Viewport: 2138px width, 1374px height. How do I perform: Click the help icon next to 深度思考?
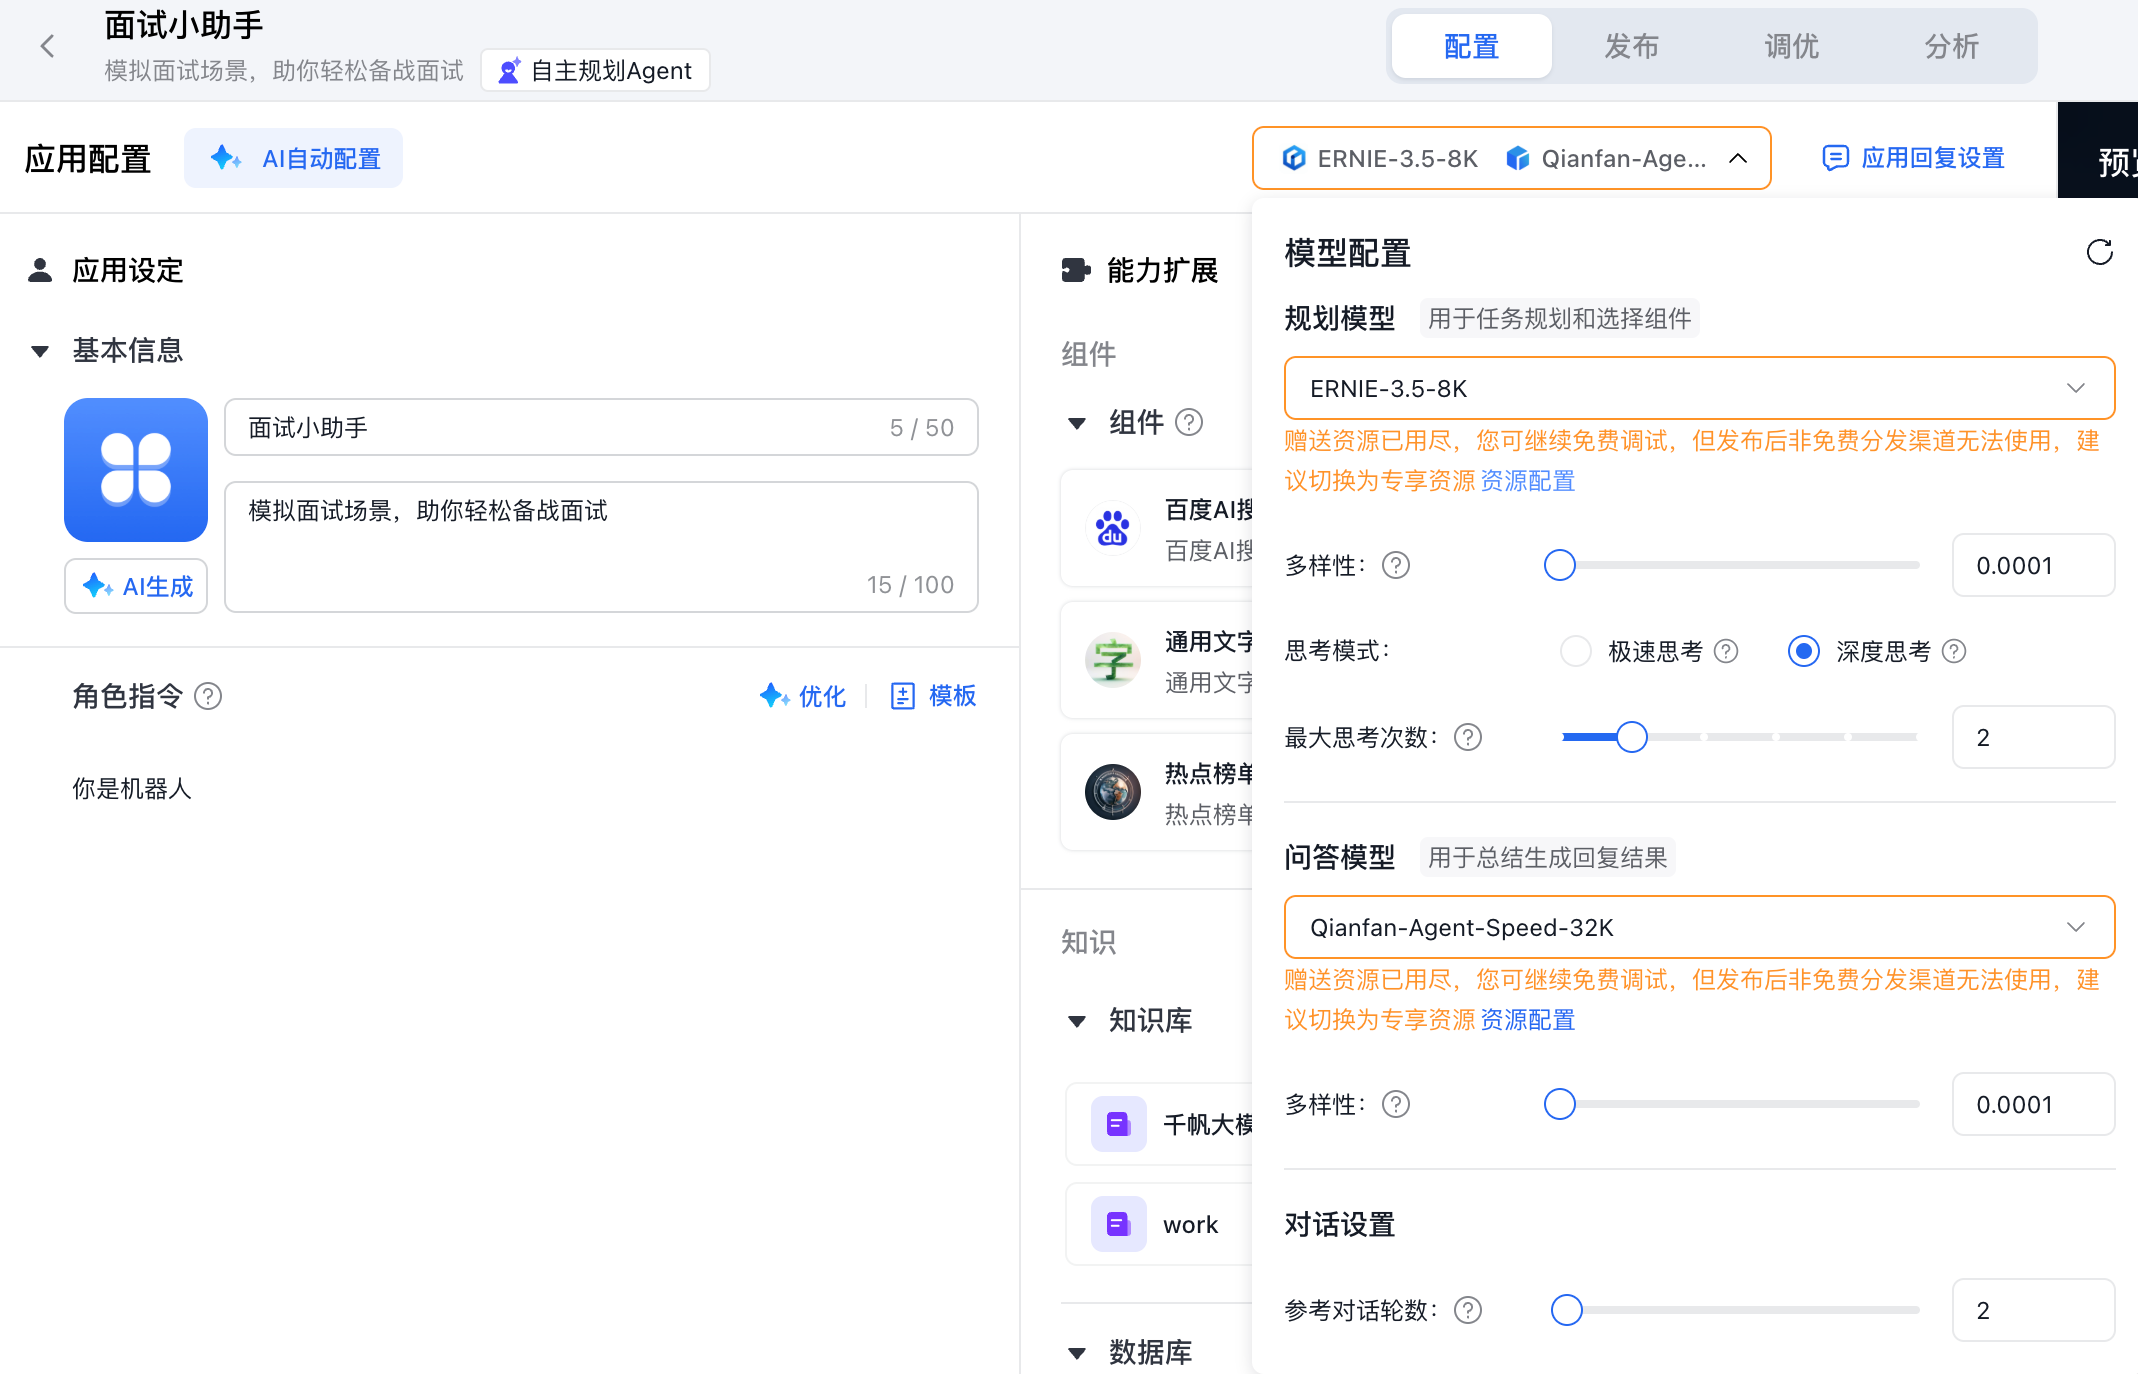[1954, 652]
